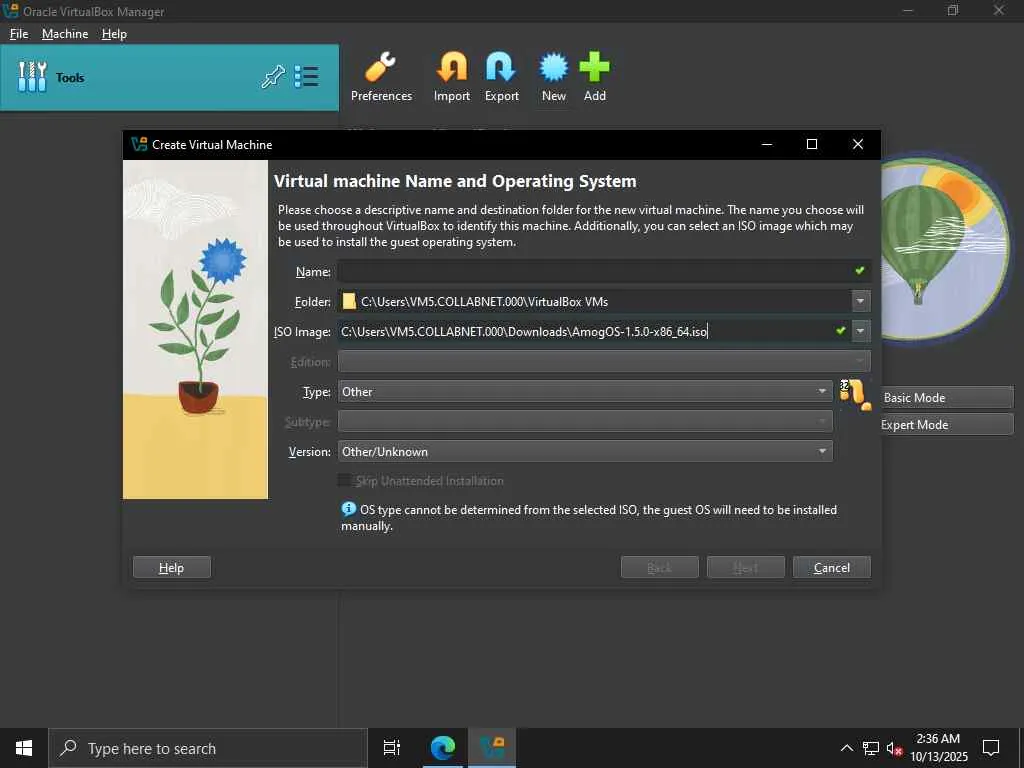Close the Create Virtual Machine dialog
Screen dimensions: 1024x768
pos(857,144)
